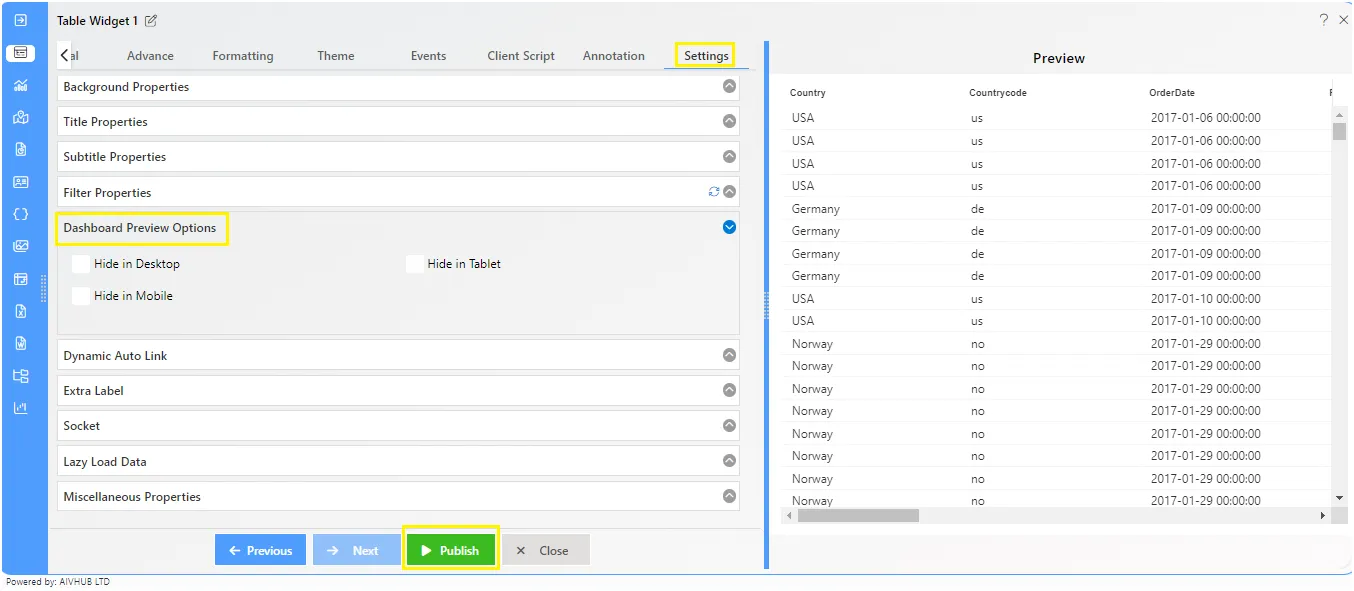Viewport: 1354px width, 591px height.
Task: Open the chart widget icon in sidebar
Action: click(x=20, y=85)
